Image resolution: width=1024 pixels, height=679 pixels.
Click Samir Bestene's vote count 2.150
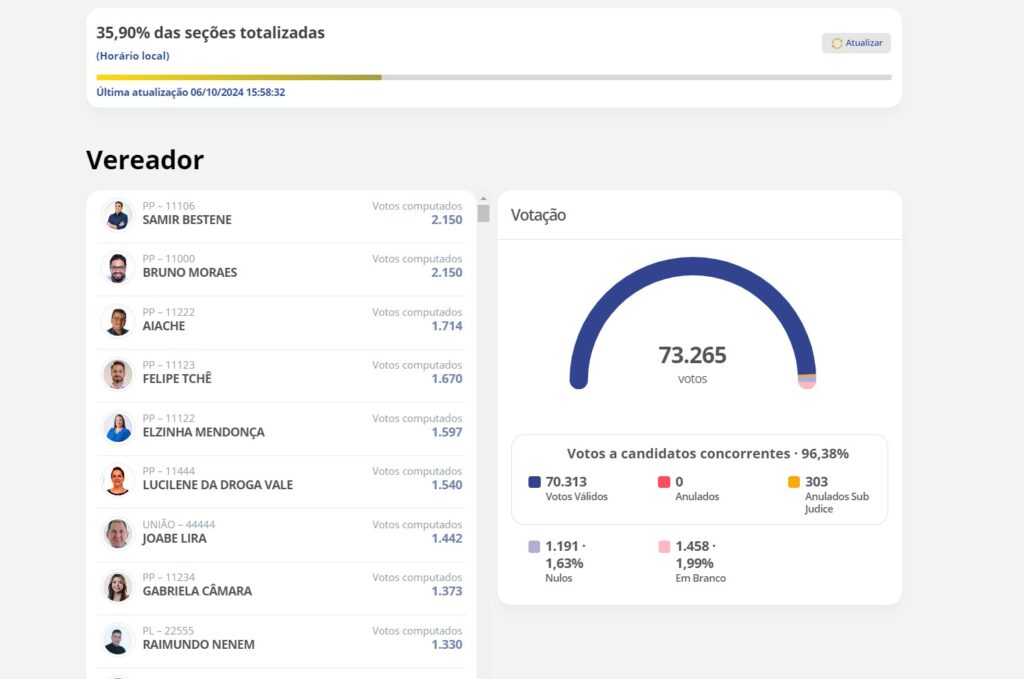tap(447, 220)
